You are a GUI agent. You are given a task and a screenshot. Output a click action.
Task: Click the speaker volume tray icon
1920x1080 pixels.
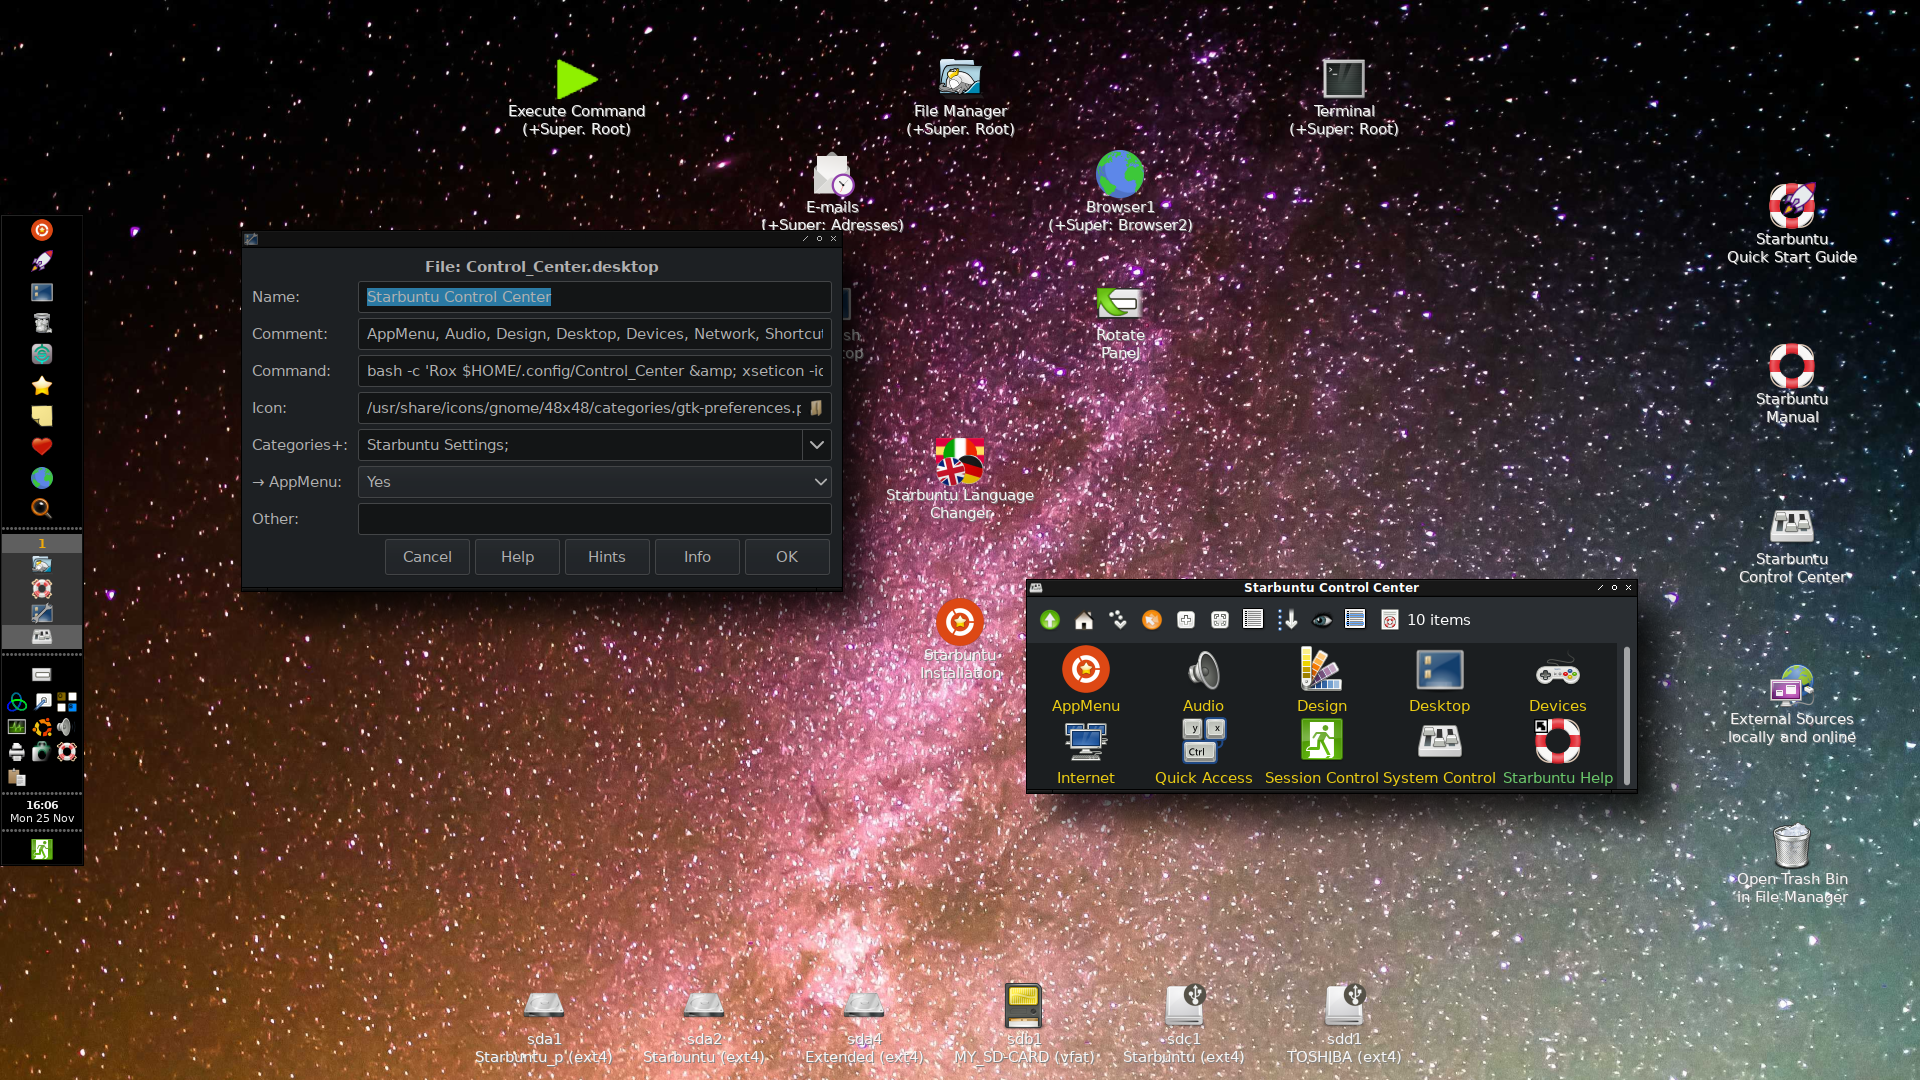[x=66, y=727]
